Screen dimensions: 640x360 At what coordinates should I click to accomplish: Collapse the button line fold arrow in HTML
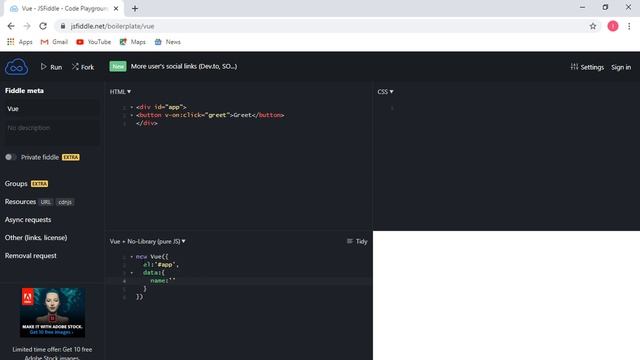pyautogui.click(x=131, y=115)
